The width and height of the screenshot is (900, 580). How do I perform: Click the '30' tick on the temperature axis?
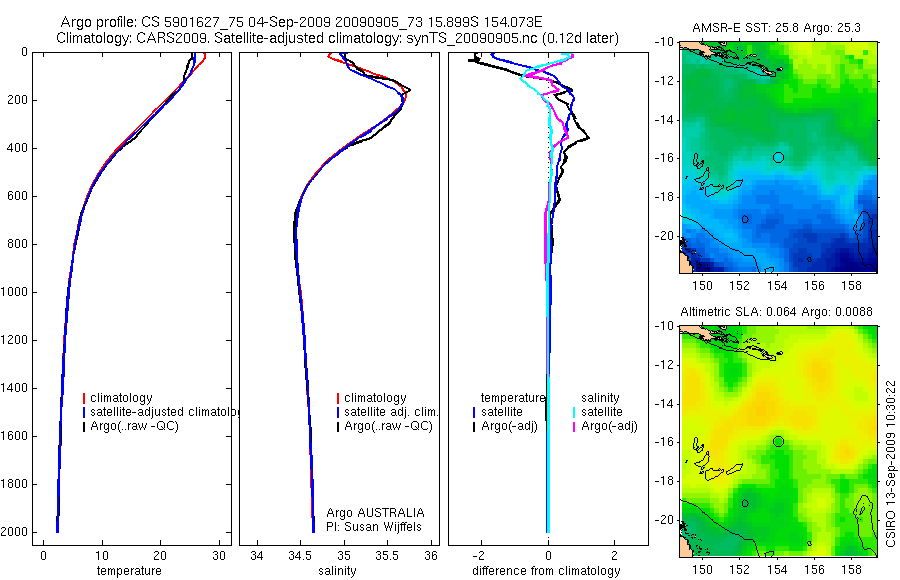(x=219, y=556)
